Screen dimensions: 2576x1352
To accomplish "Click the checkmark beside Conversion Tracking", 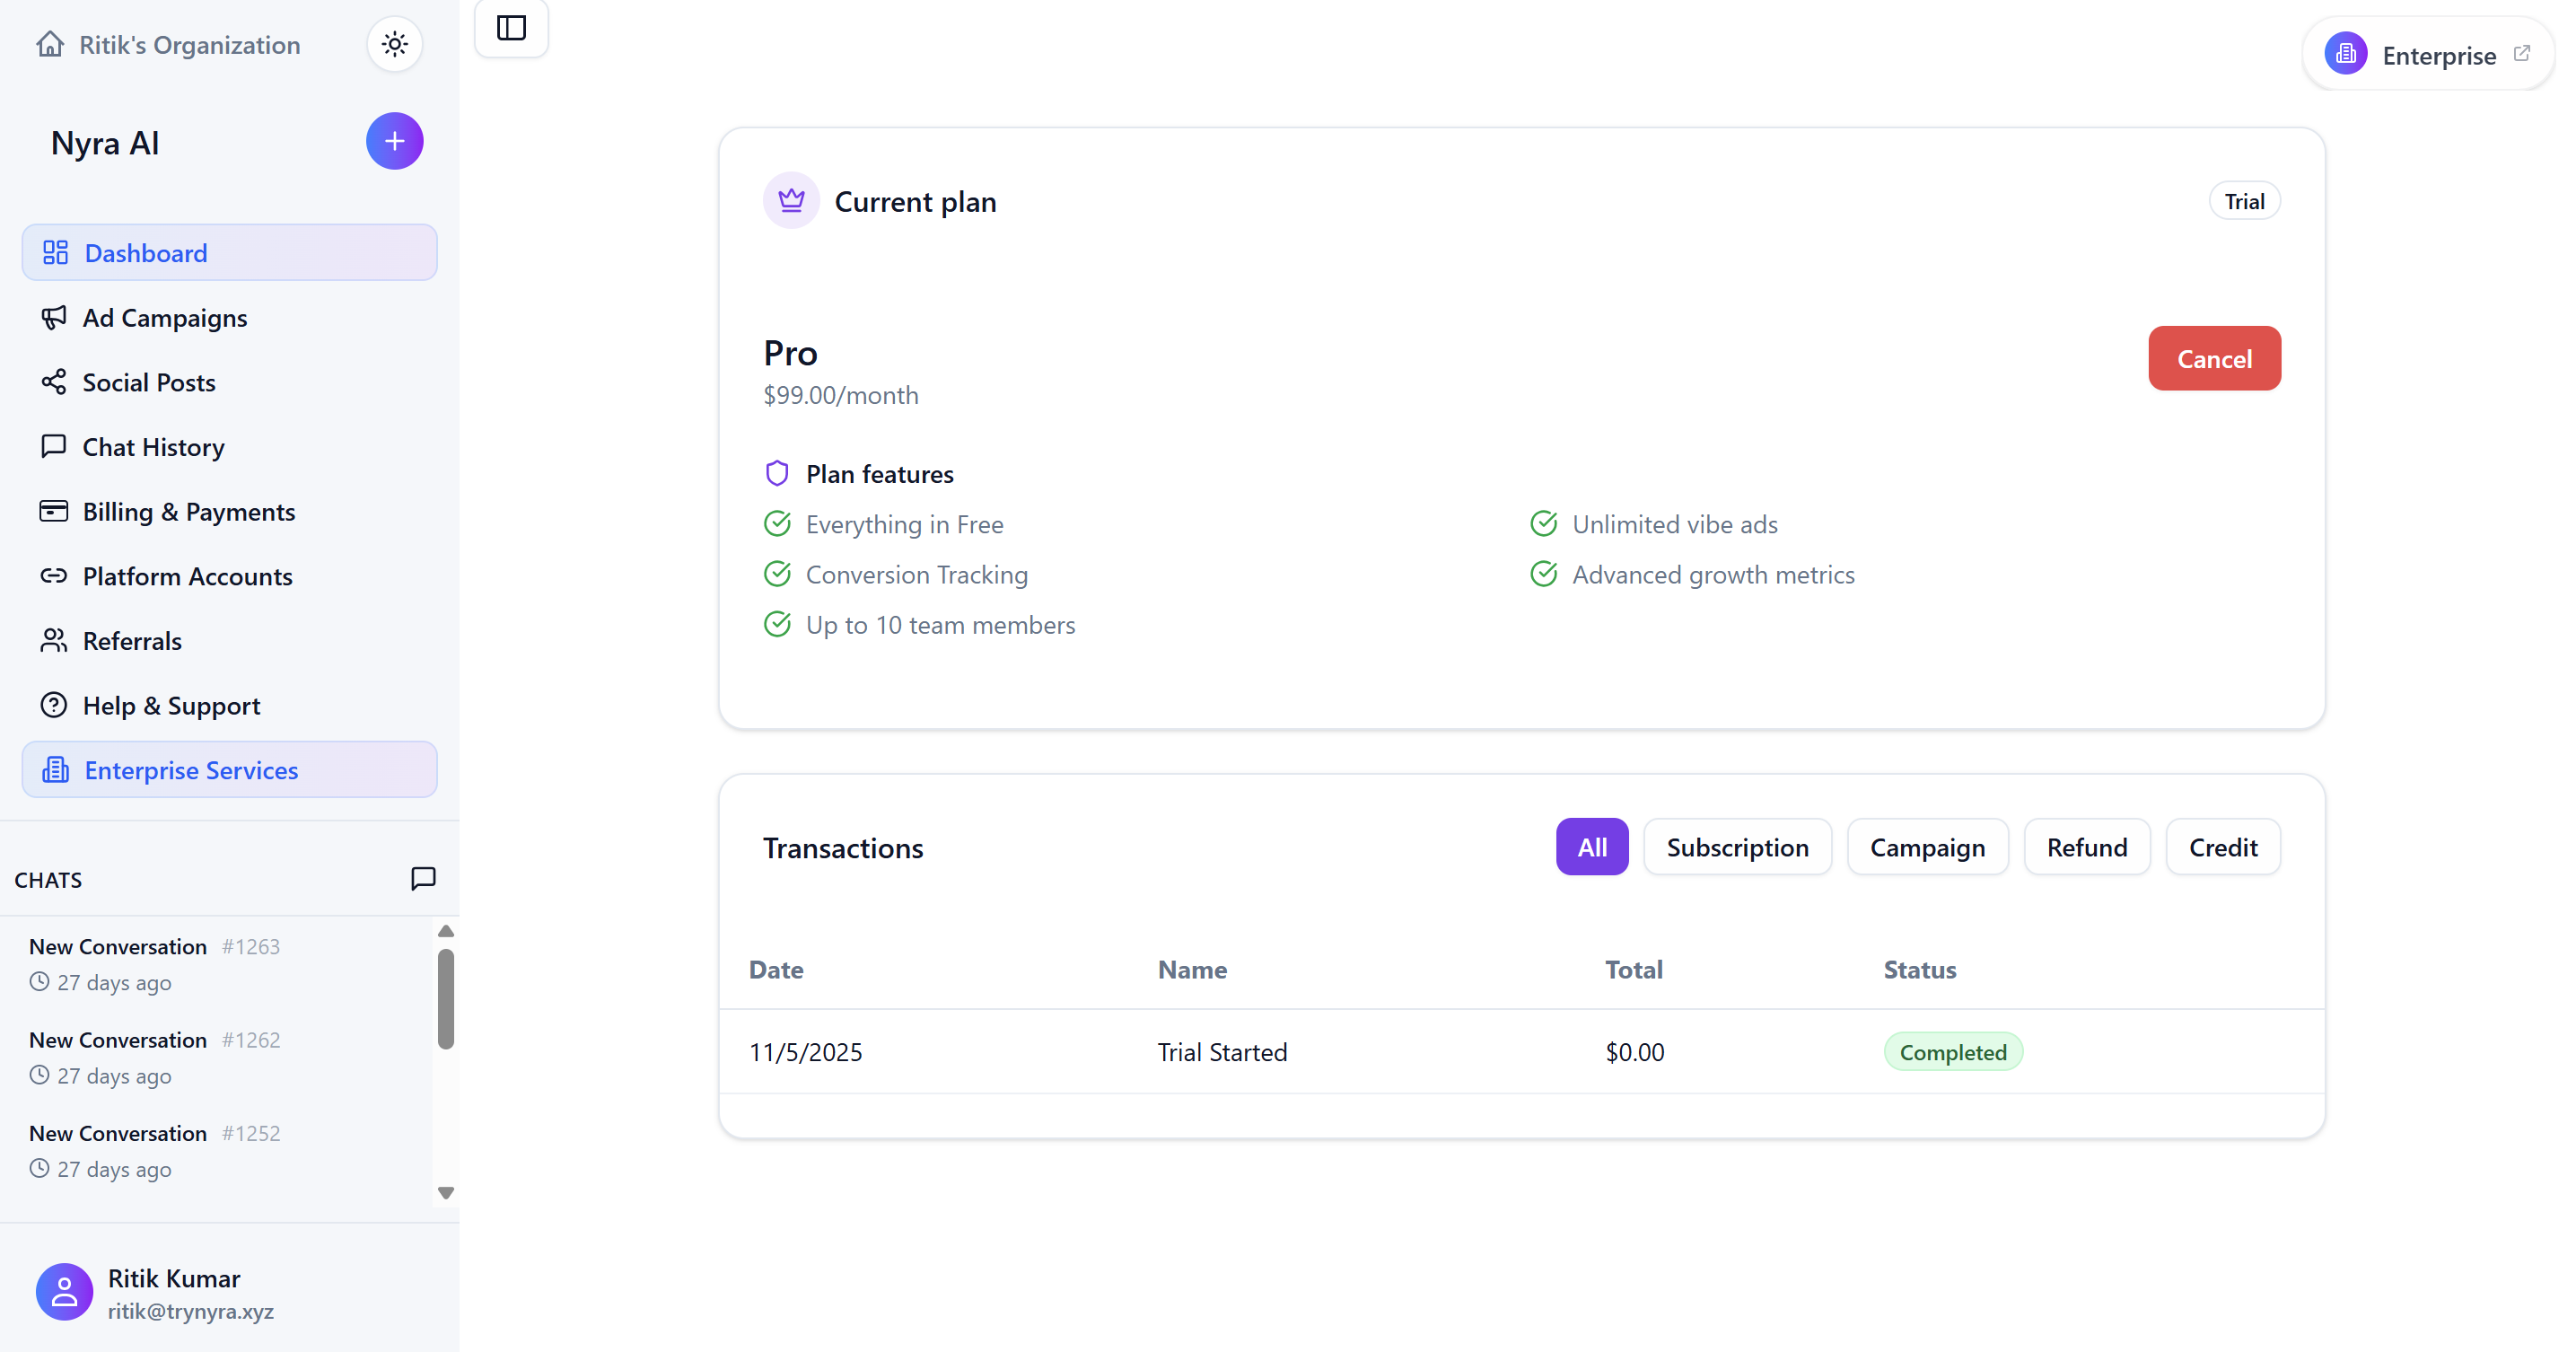I will click(777, 573).
